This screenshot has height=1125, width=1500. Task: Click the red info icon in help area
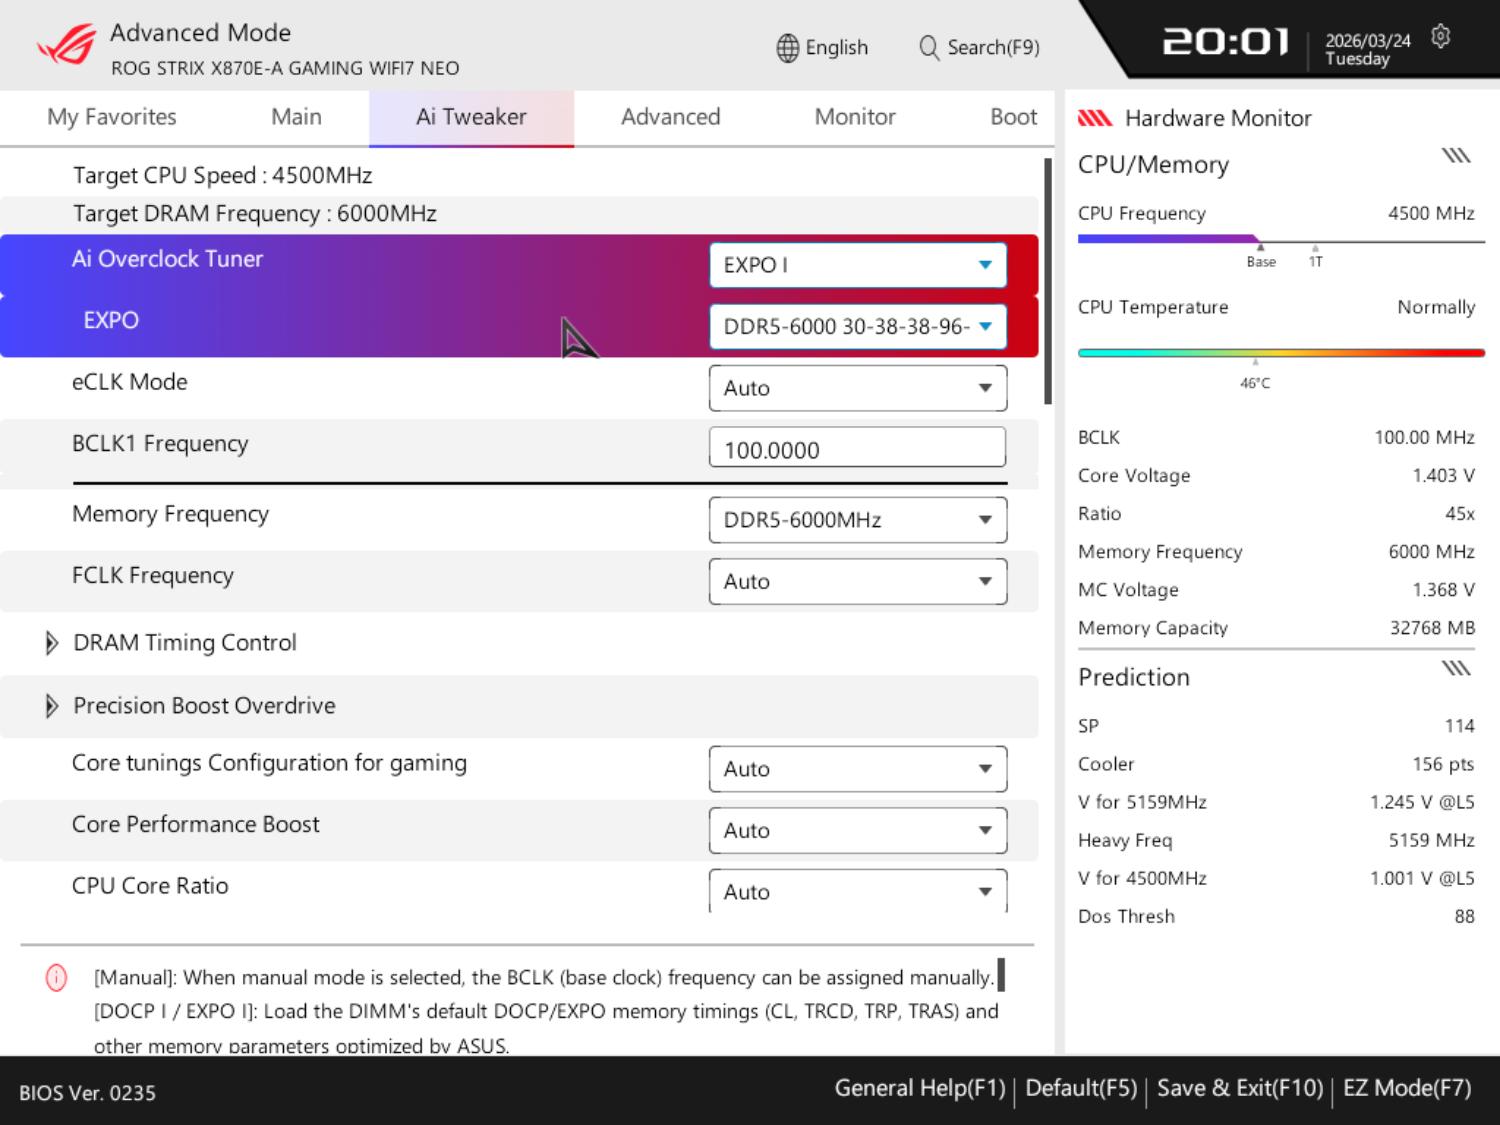coord(56,978)
